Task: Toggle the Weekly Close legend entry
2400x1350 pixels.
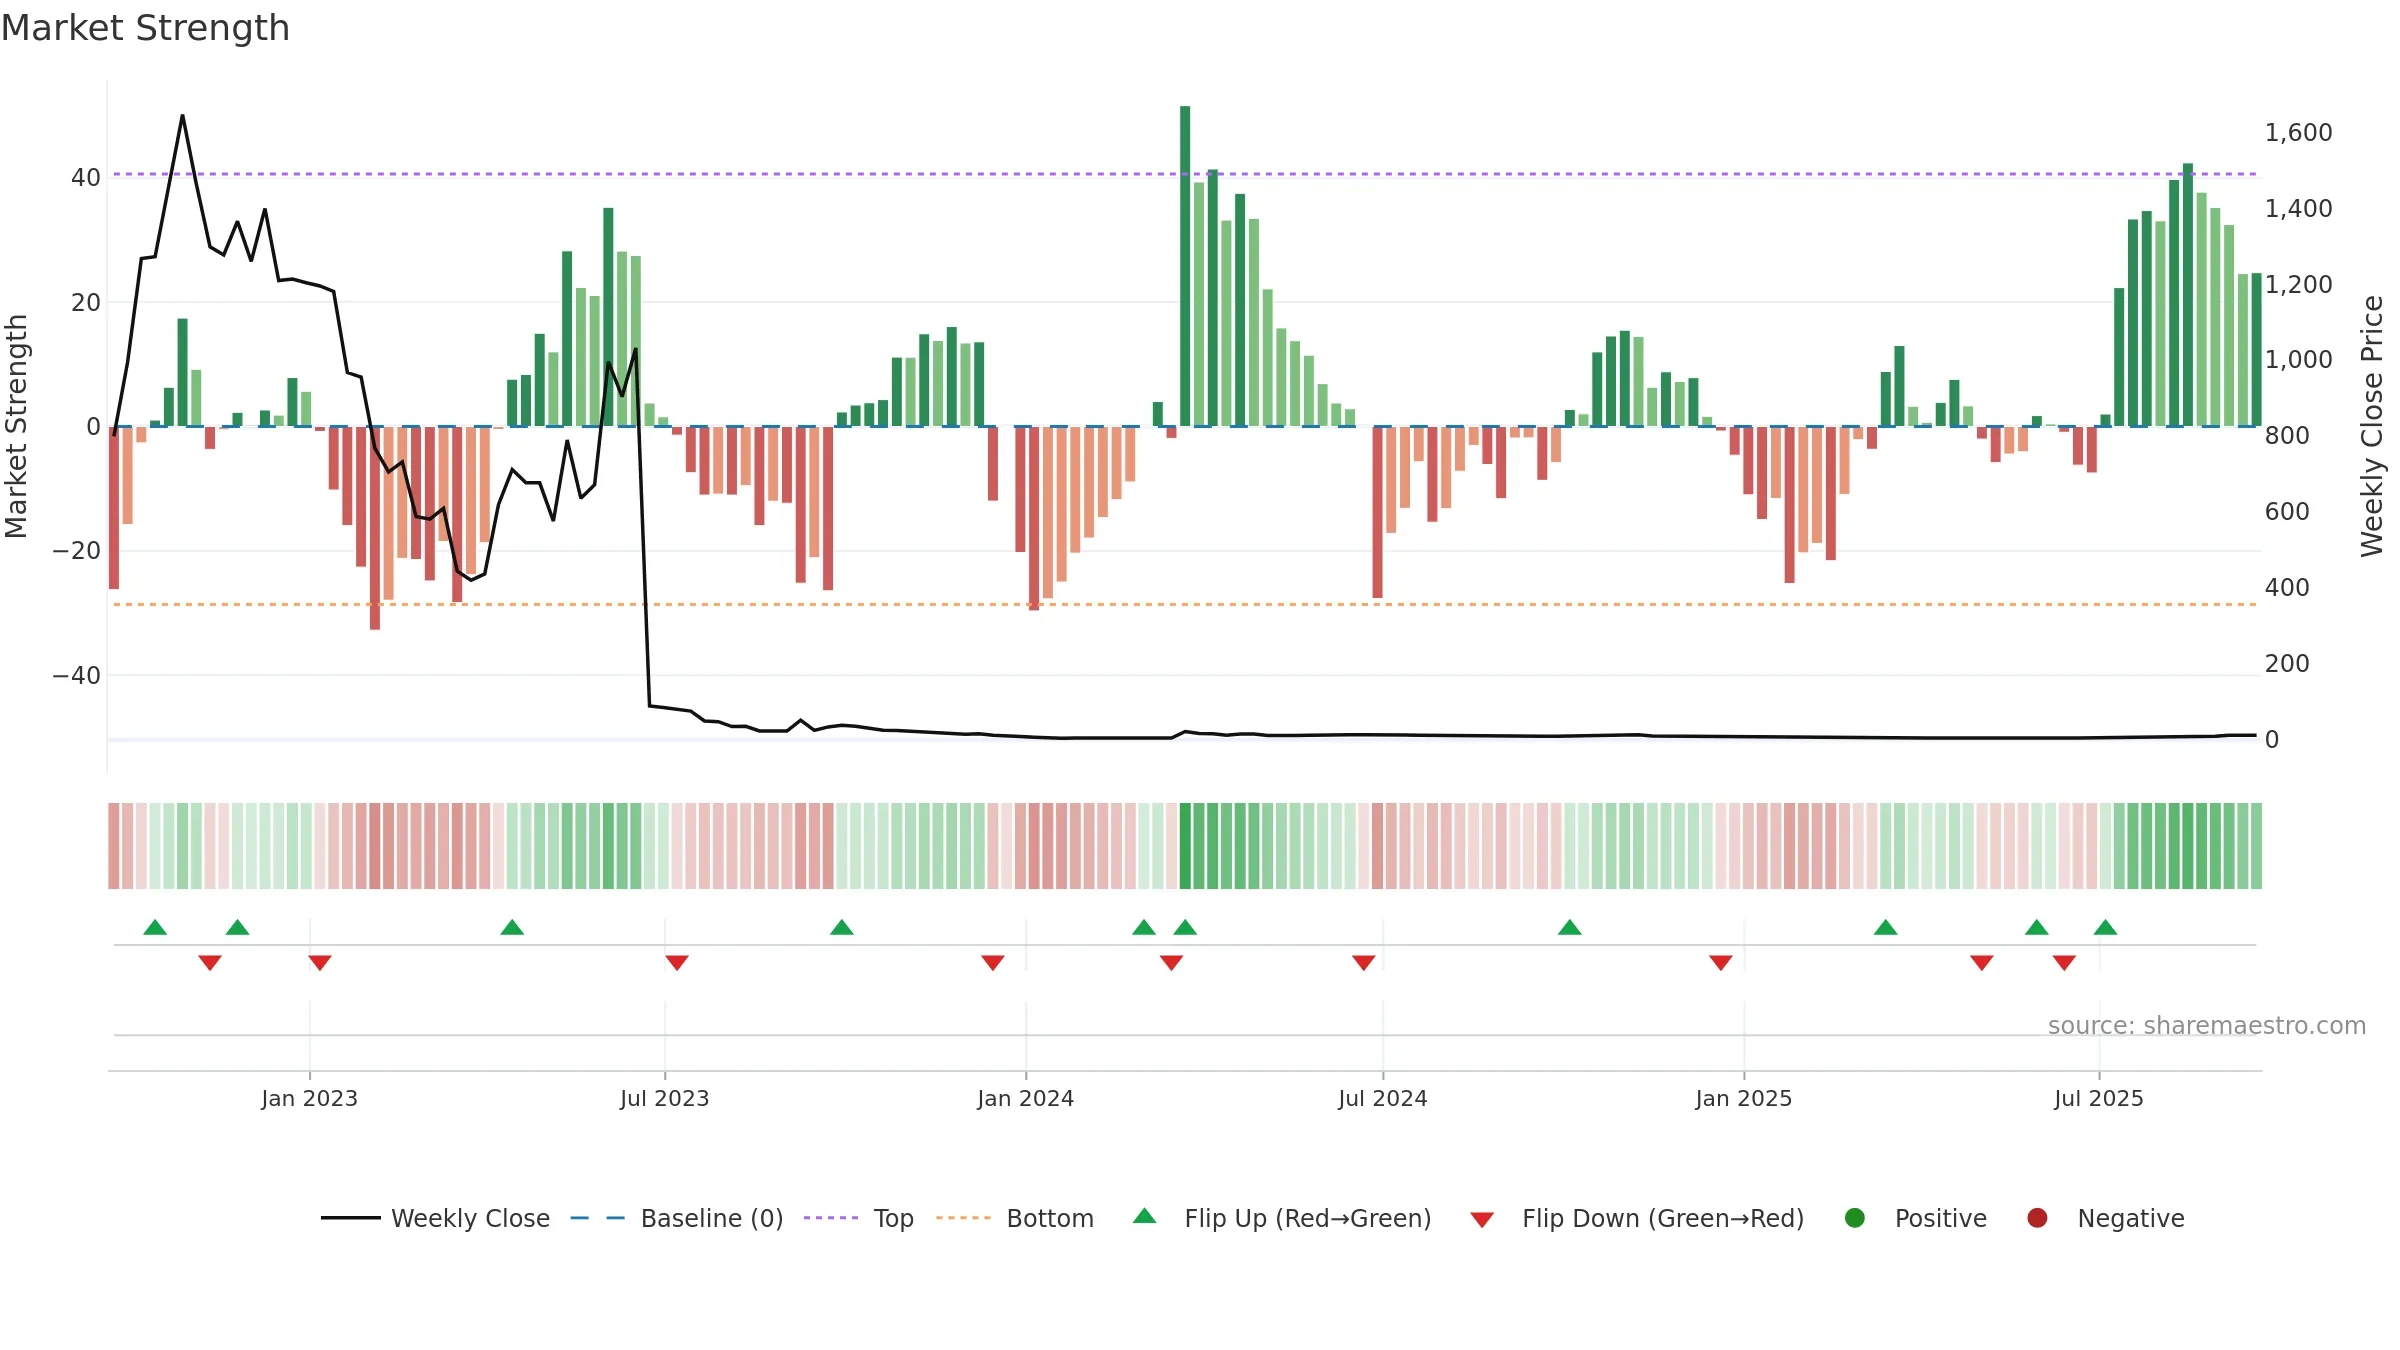Action: tap(435, 1218)
